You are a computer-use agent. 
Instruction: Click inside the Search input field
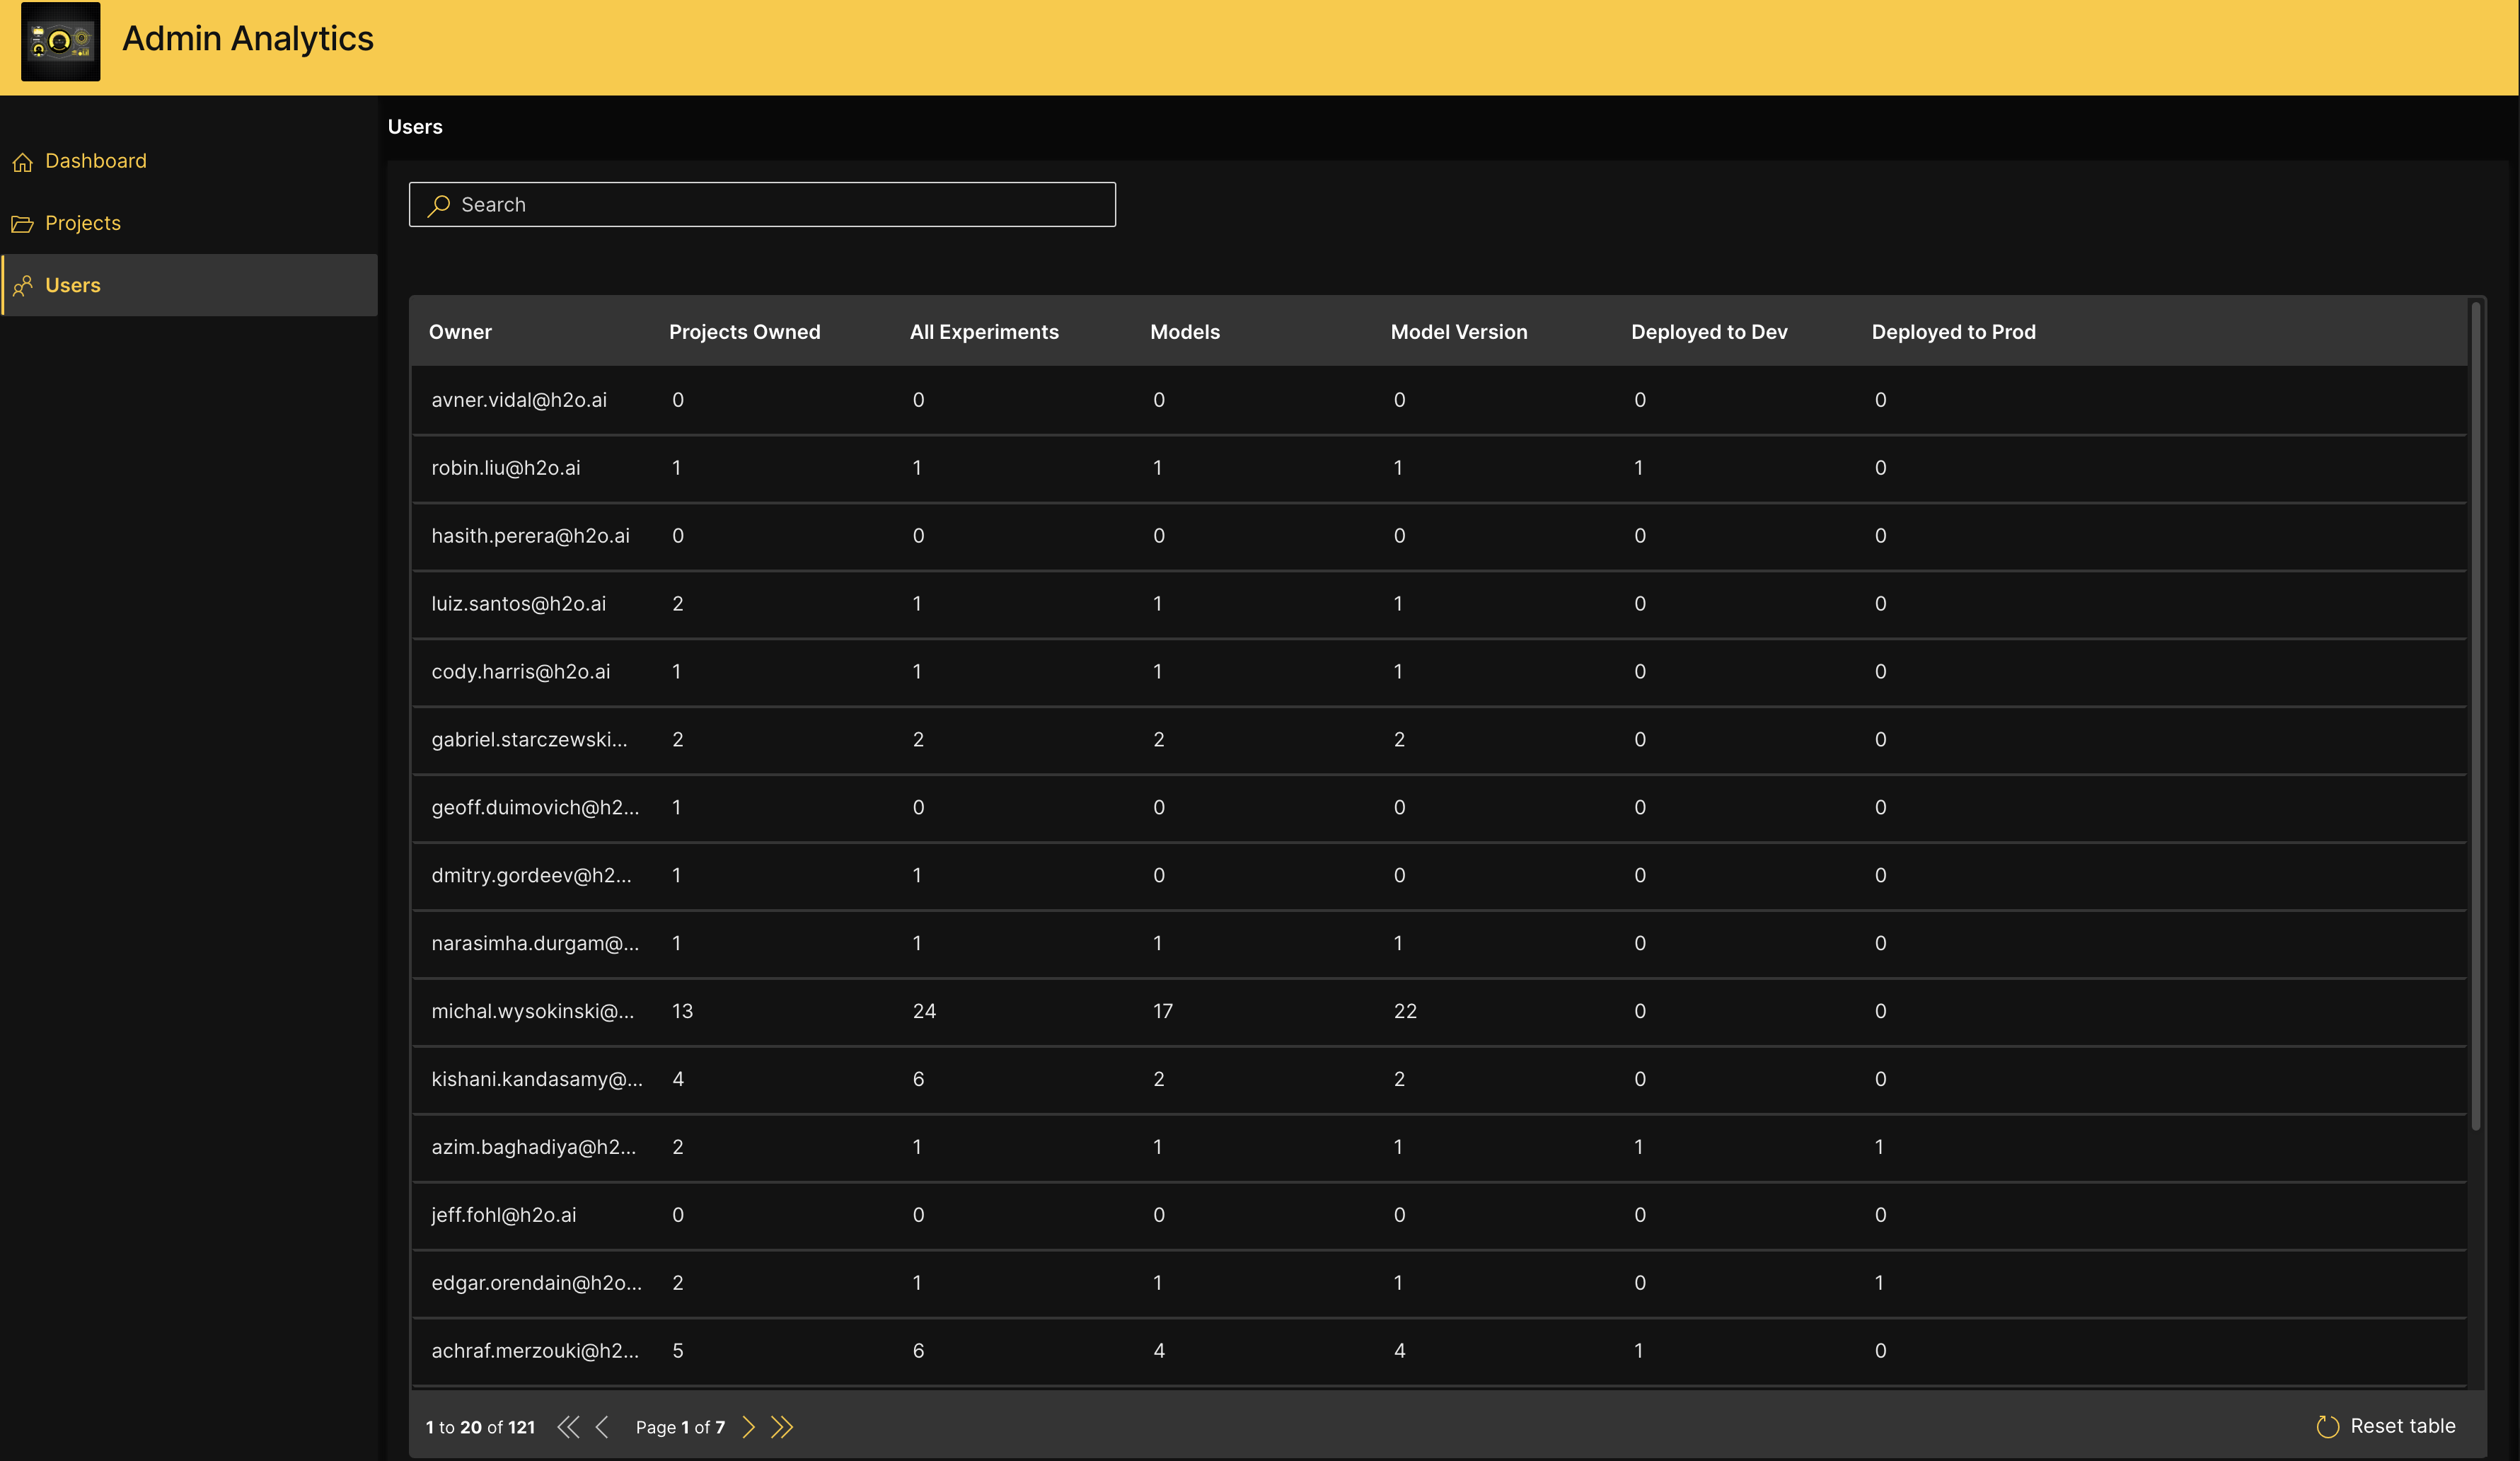point(763,205)
